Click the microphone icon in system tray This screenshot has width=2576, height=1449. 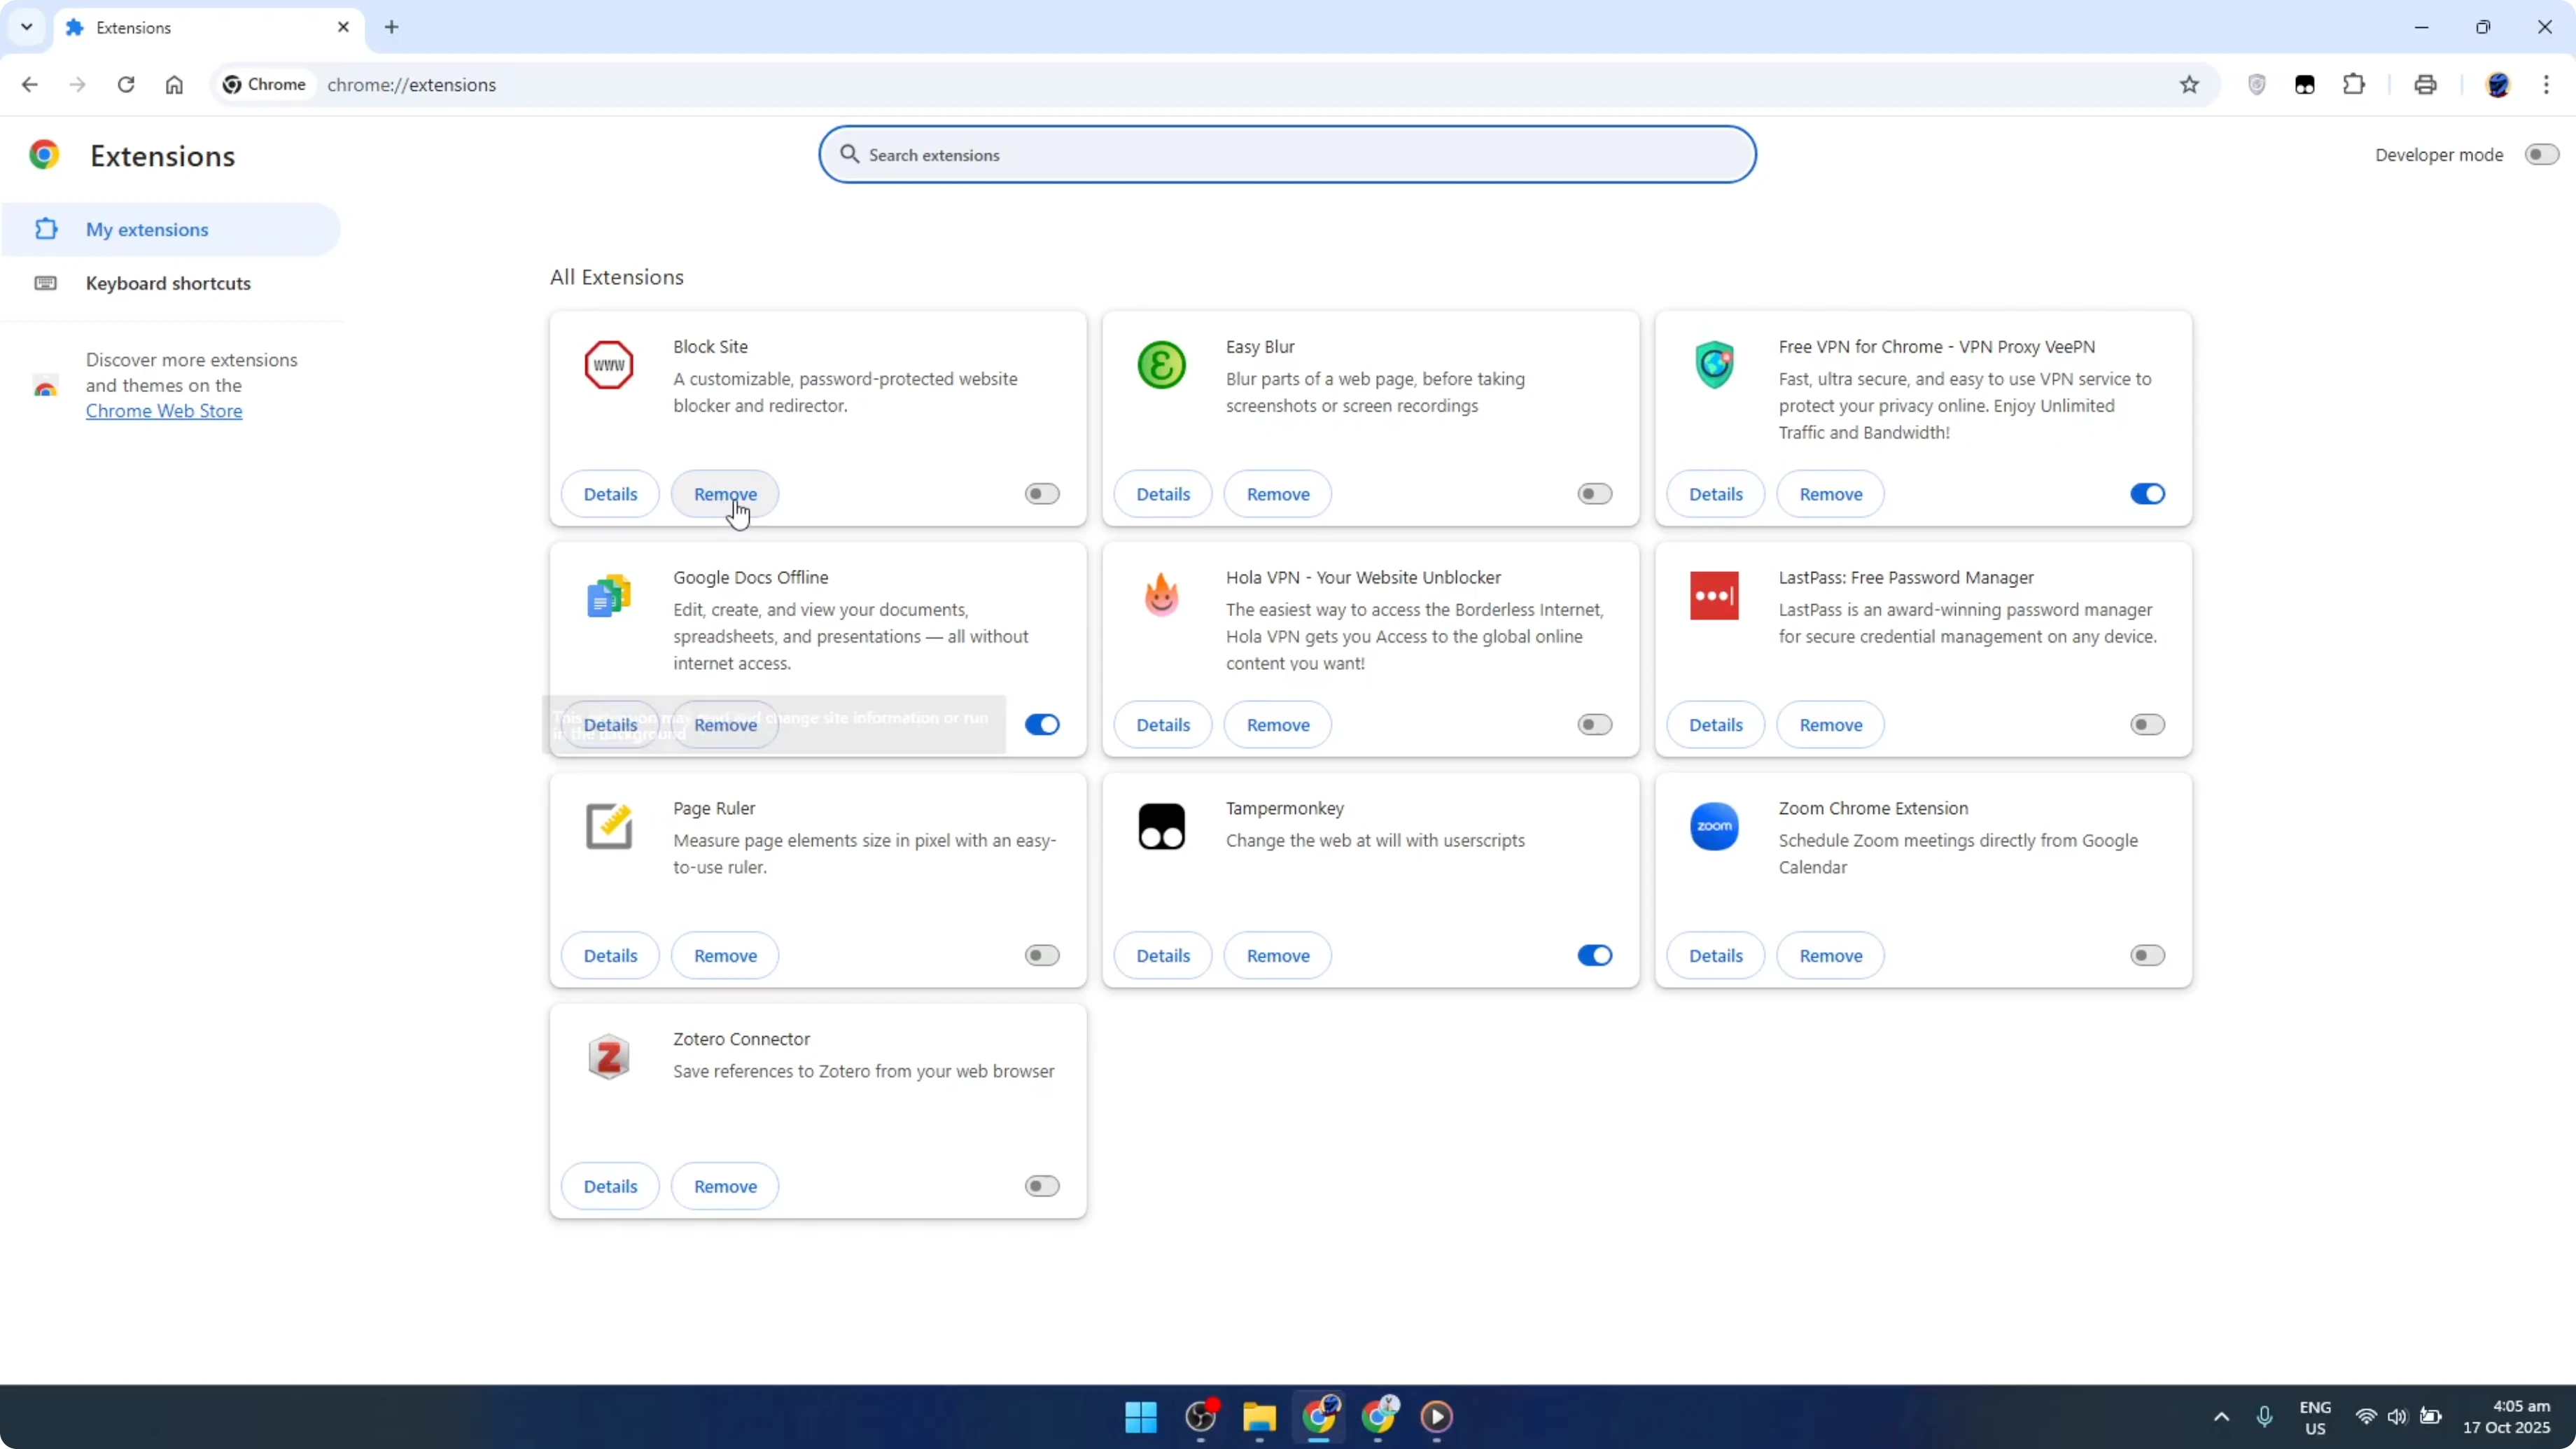[x=2264, y=1416]
